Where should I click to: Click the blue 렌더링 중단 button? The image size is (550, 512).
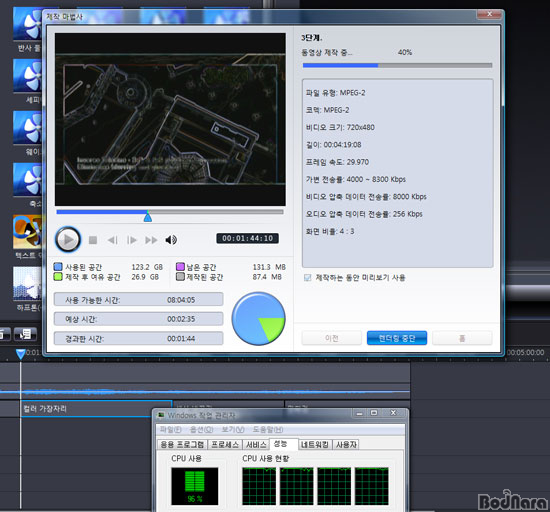pos(397,338)
